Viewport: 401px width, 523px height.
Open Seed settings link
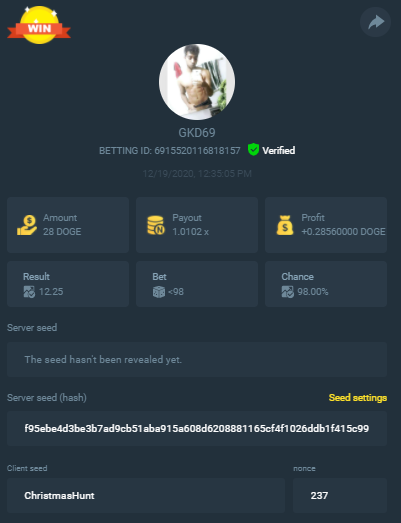[358, 398]
